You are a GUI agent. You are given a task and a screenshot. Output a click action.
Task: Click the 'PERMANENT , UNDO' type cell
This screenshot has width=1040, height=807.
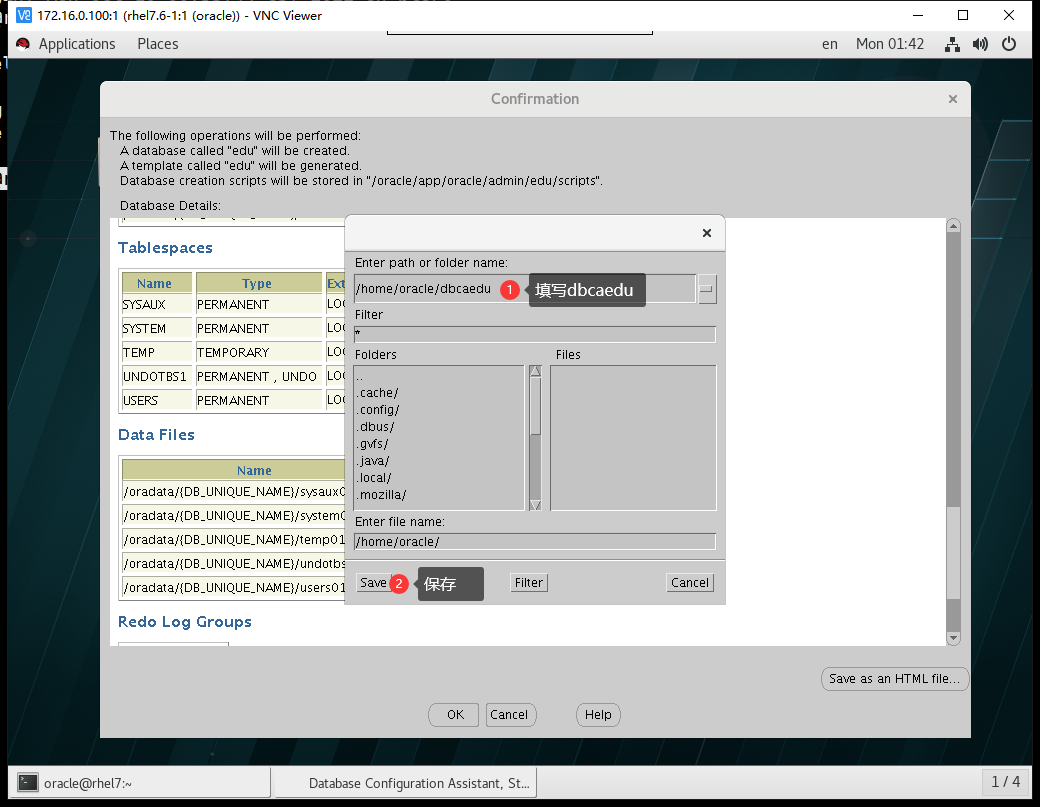tap(259, 377)
